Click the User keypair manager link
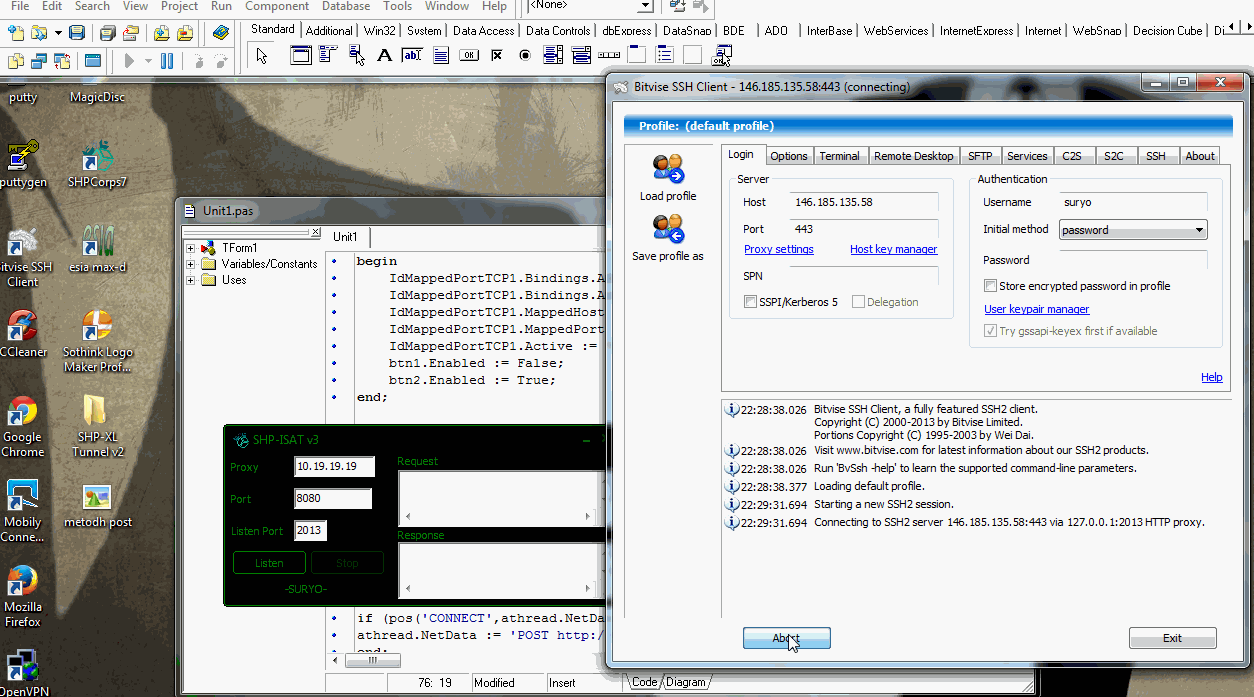The image size is (1254, 697). [x=1036, y=309]
